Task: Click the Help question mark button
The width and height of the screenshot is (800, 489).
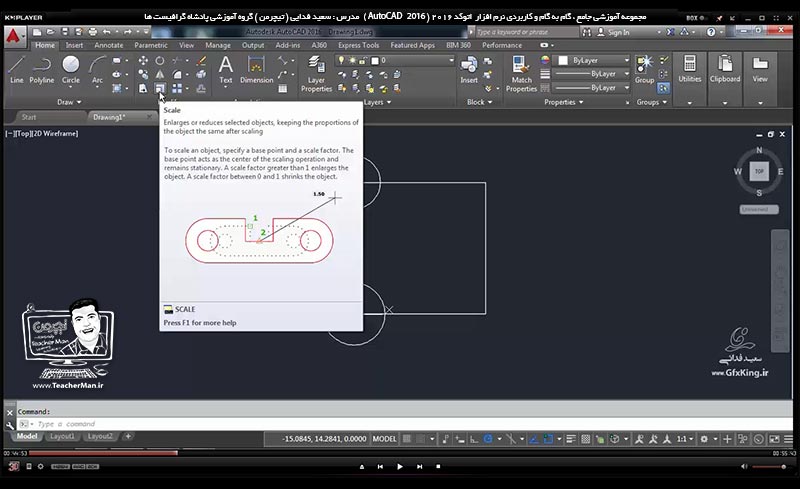Action: pos(711,32)
